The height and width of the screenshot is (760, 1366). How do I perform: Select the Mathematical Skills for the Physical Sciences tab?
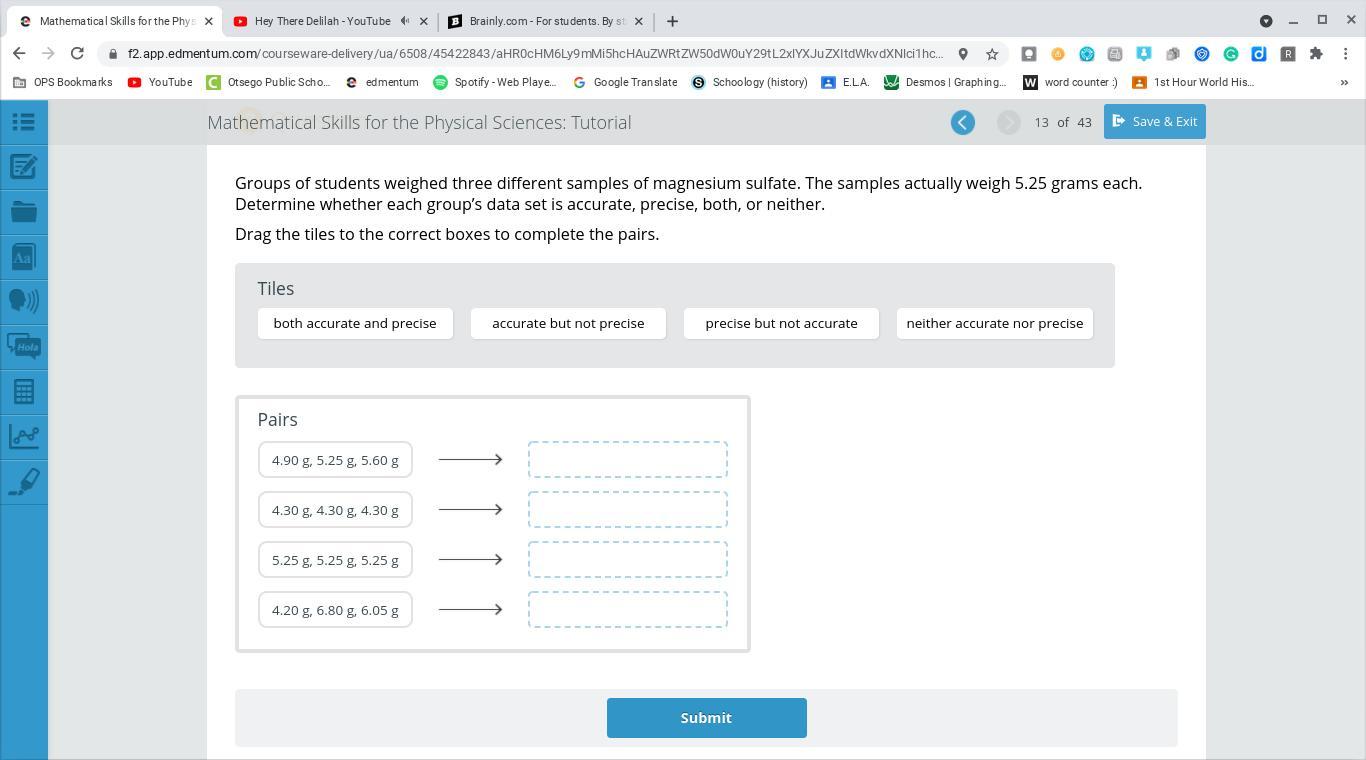coord(117,21)
